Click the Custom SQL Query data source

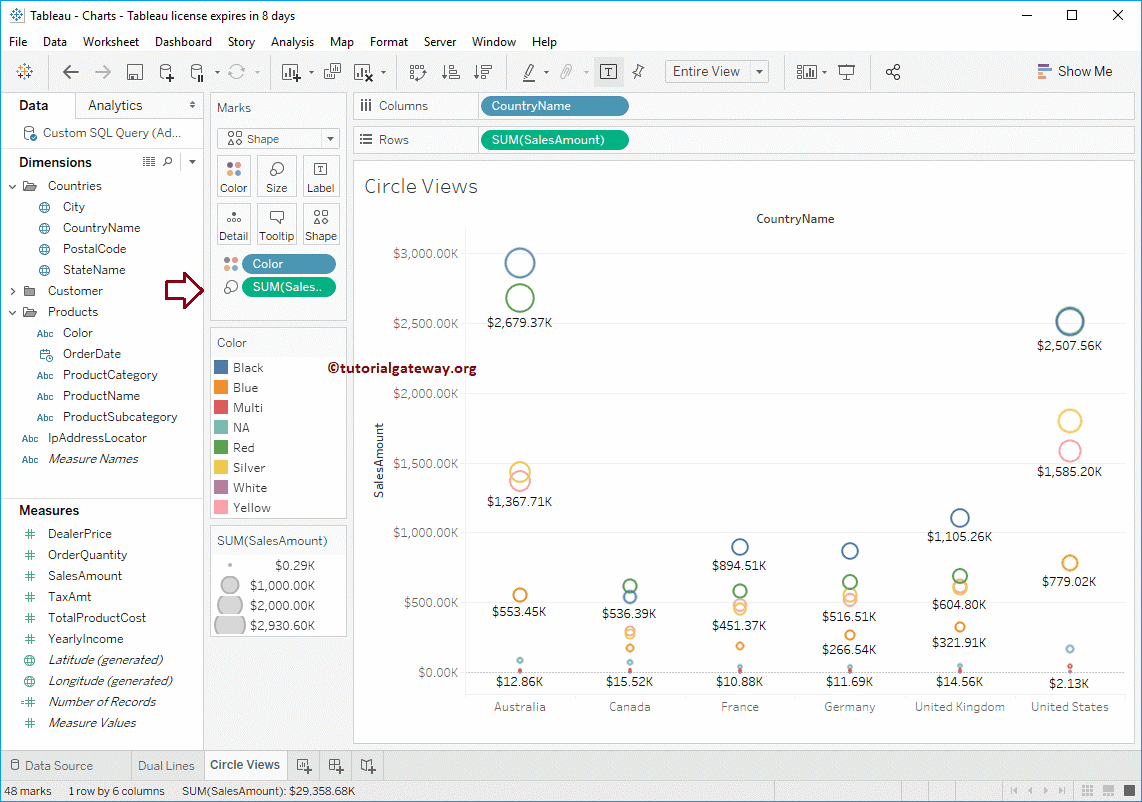102,133
